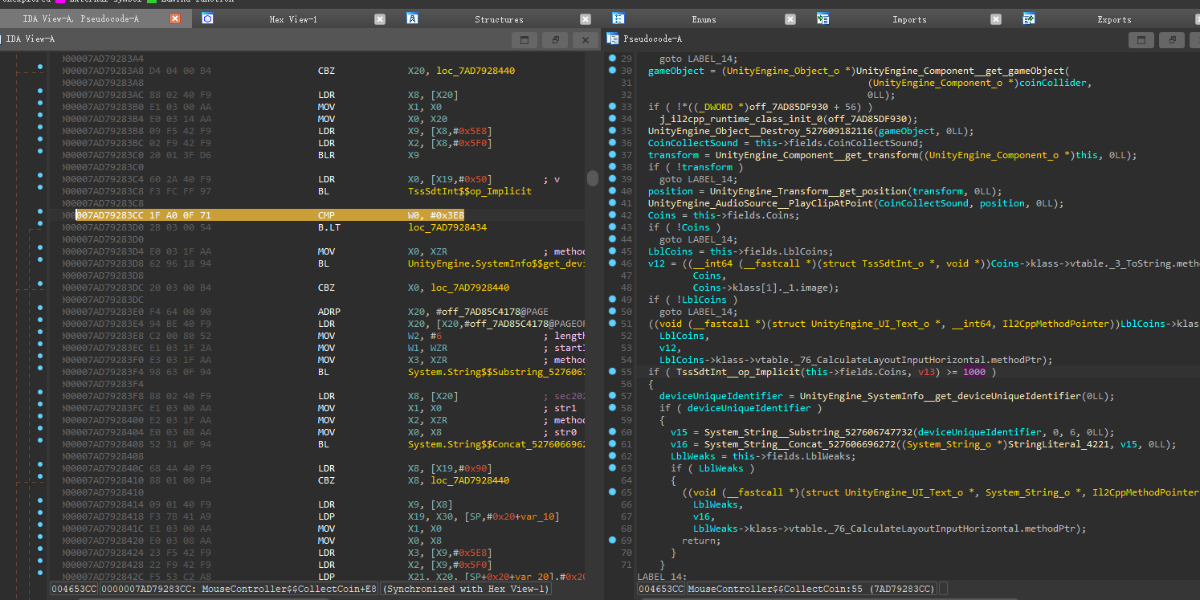
Task: Close the Enums tab
Action: [x=792, y=19]
